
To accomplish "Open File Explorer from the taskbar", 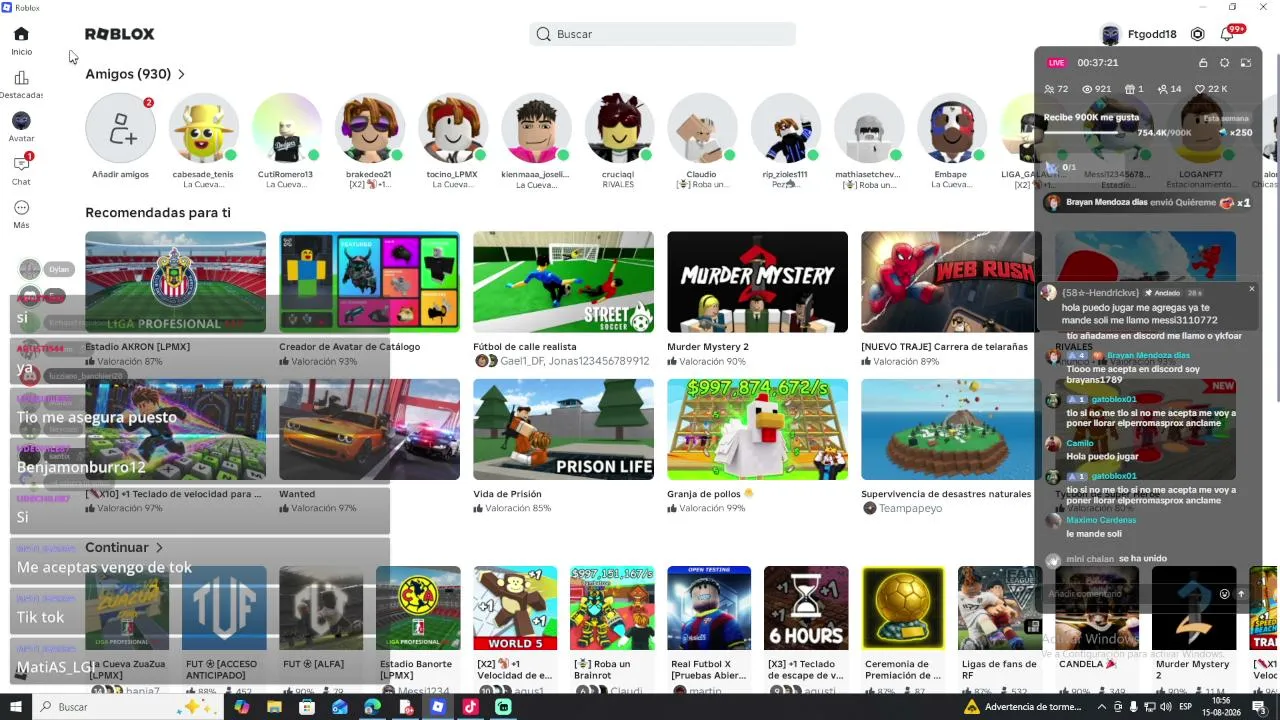I will (274, 707).
